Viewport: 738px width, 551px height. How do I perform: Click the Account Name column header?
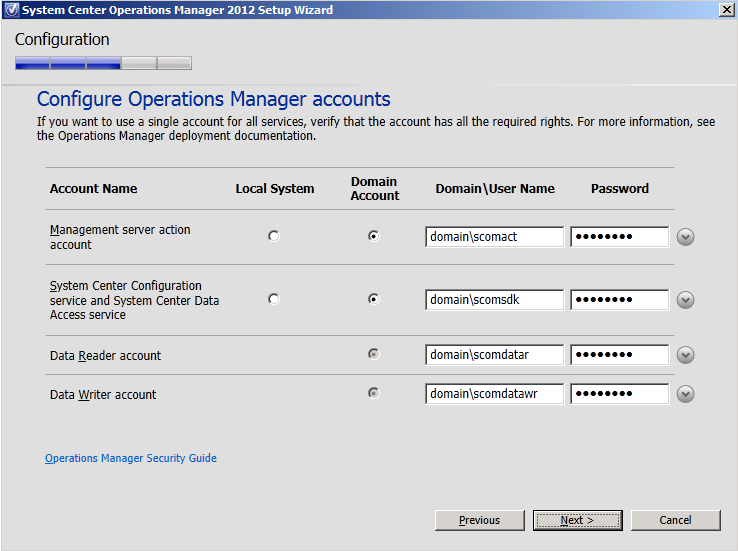click(x=94, y=189)
